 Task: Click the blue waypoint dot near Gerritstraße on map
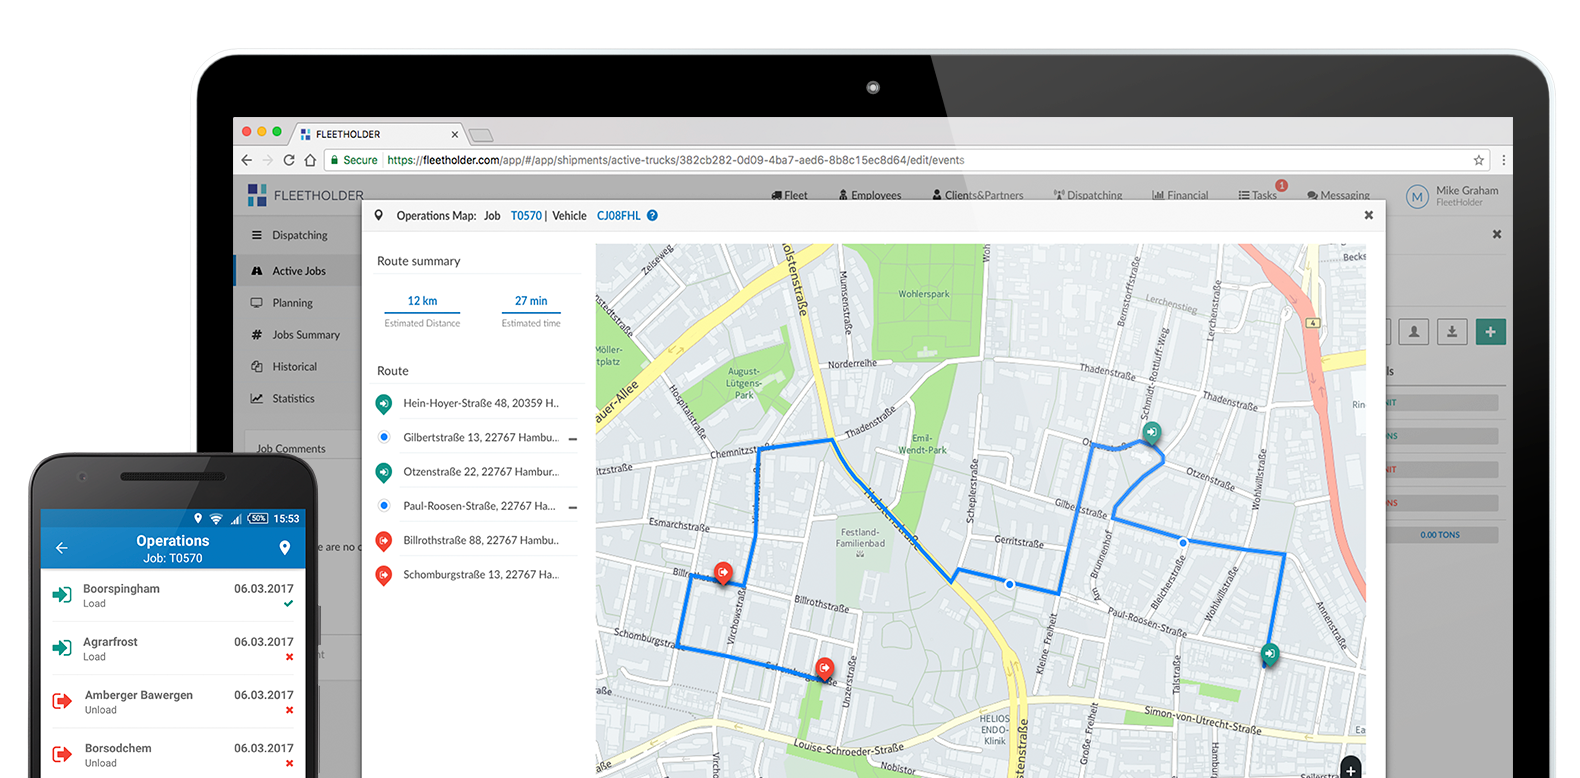click(x=1010, y=584)
